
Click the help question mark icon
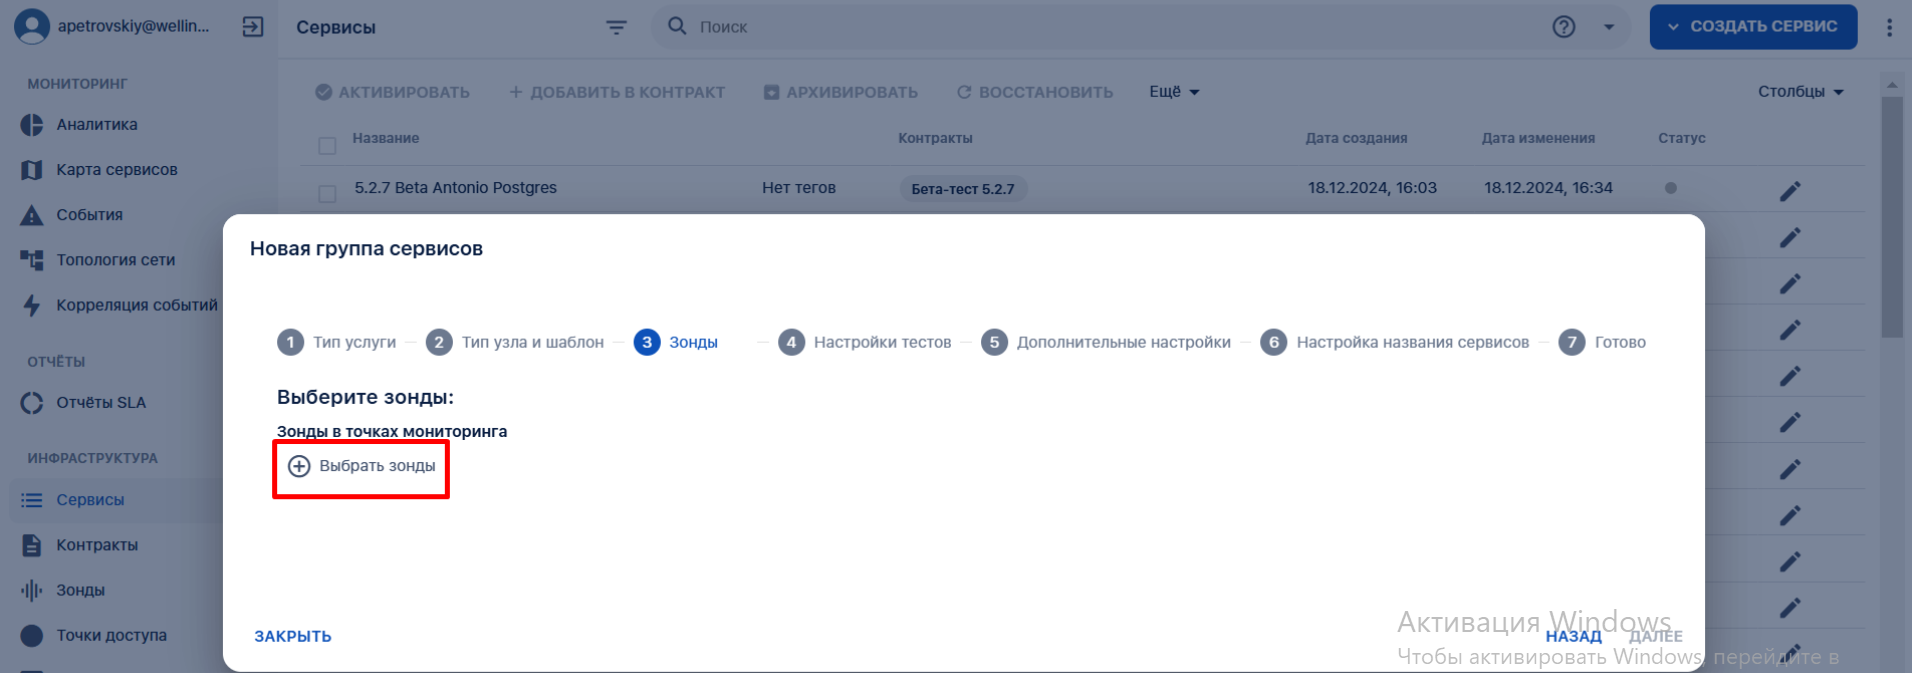pos(1564,27)
